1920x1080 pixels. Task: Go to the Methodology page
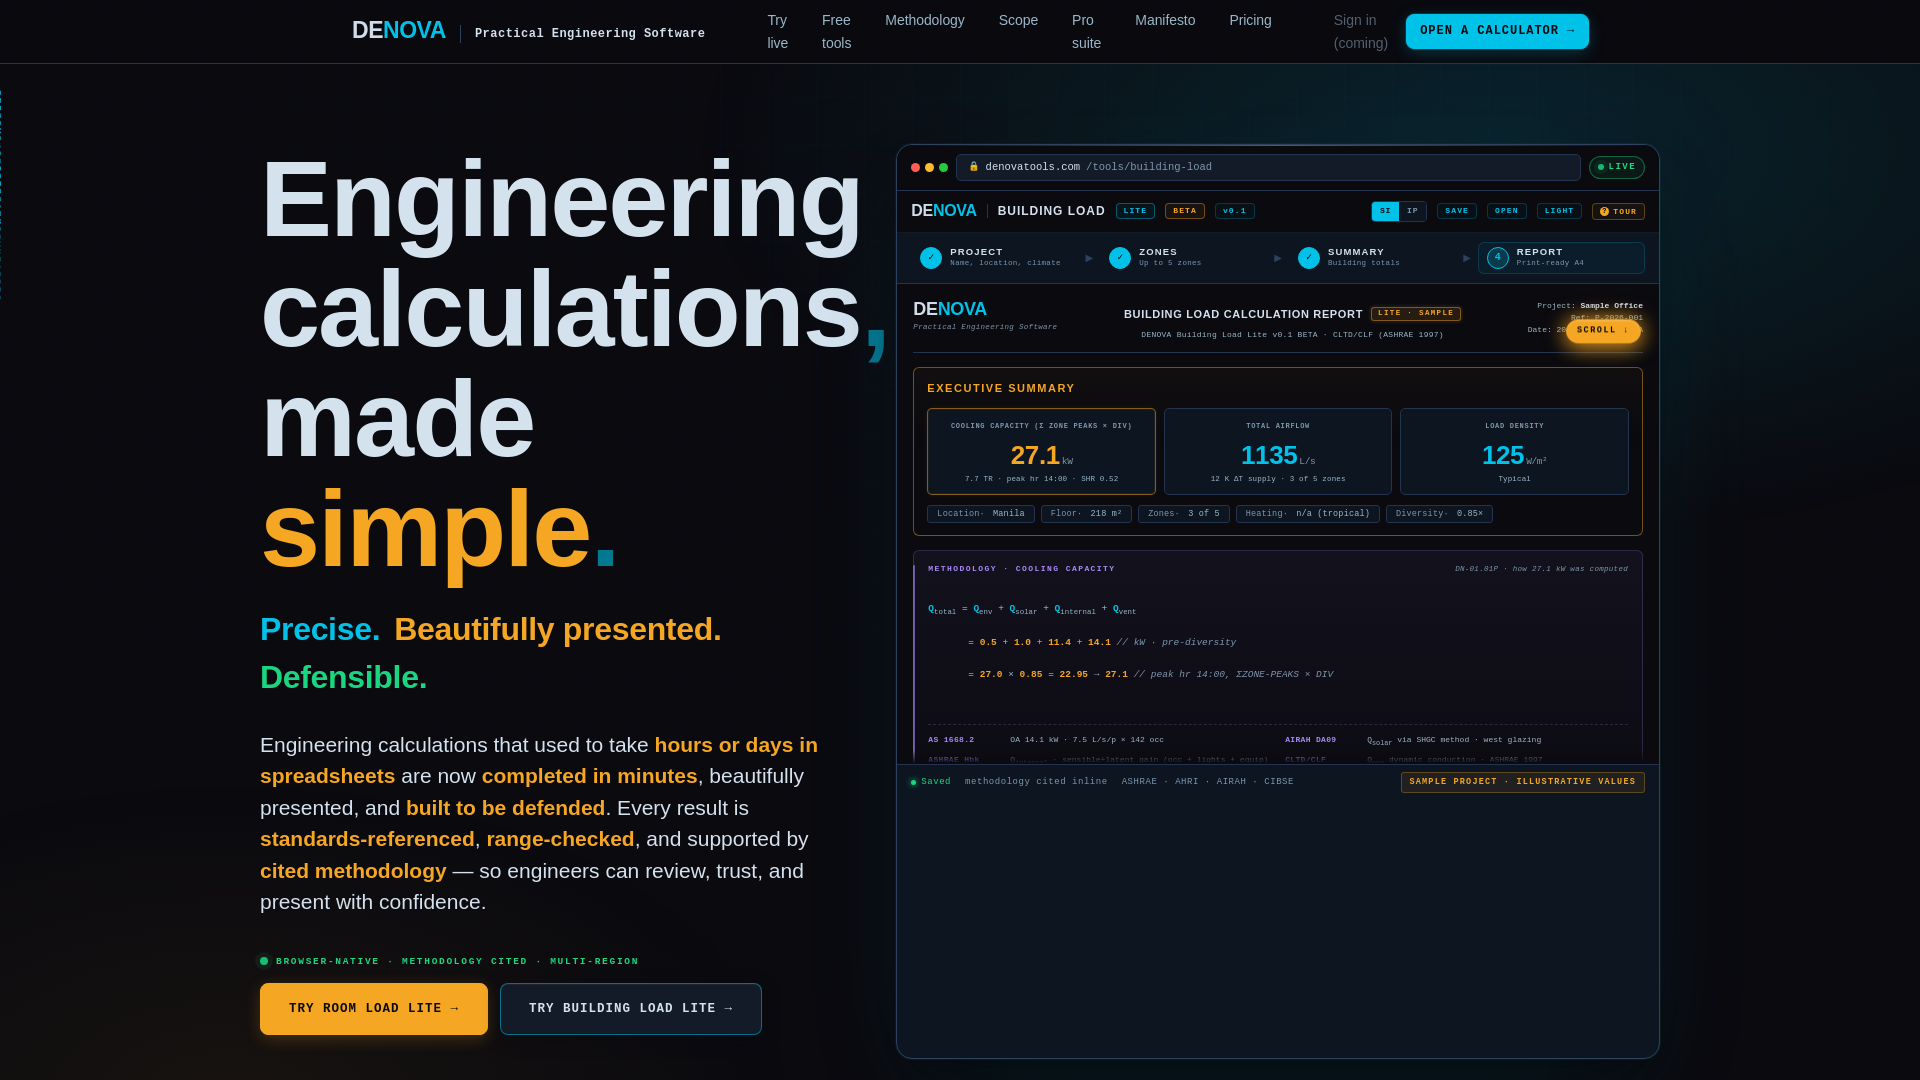point(924,20)
